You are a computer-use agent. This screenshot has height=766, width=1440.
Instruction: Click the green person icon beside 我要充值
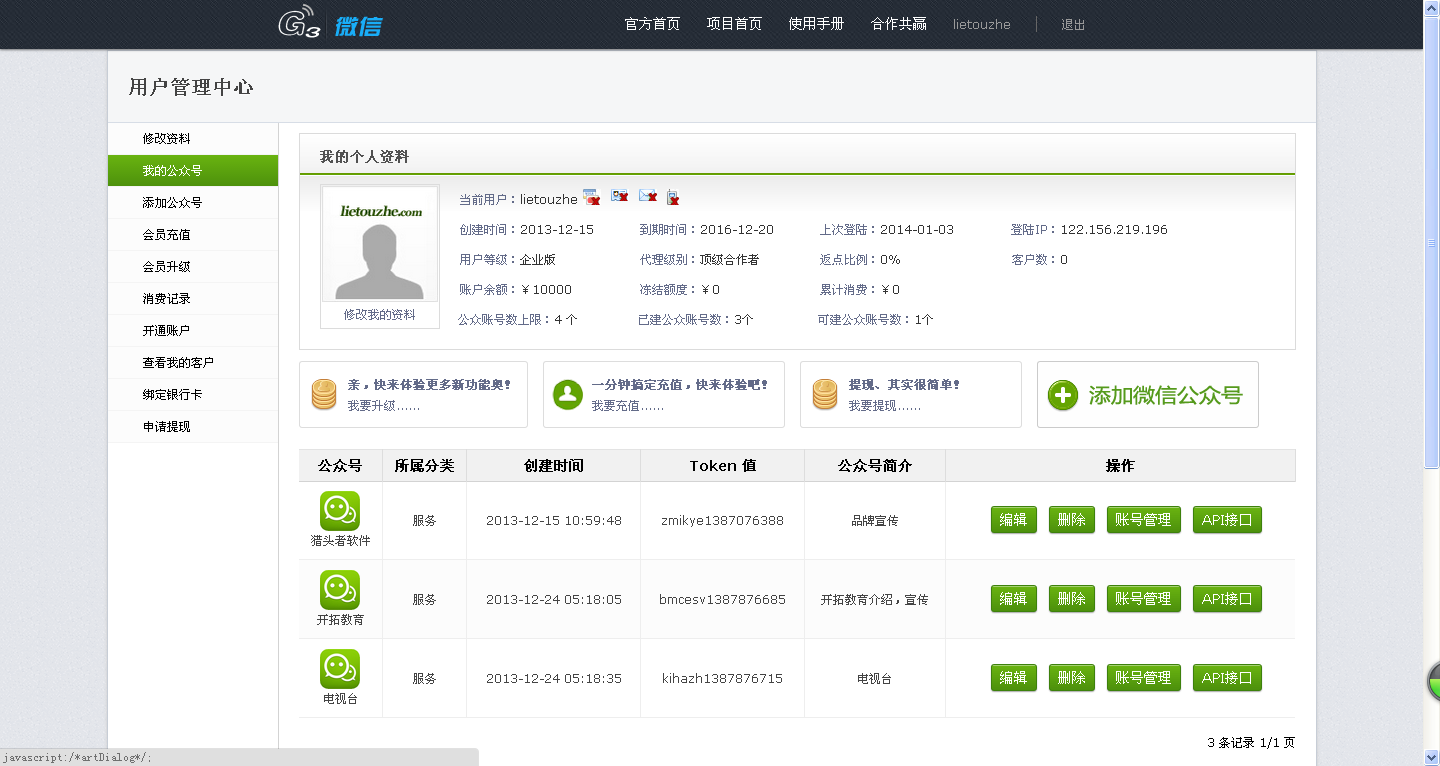(x=567, y=394)
